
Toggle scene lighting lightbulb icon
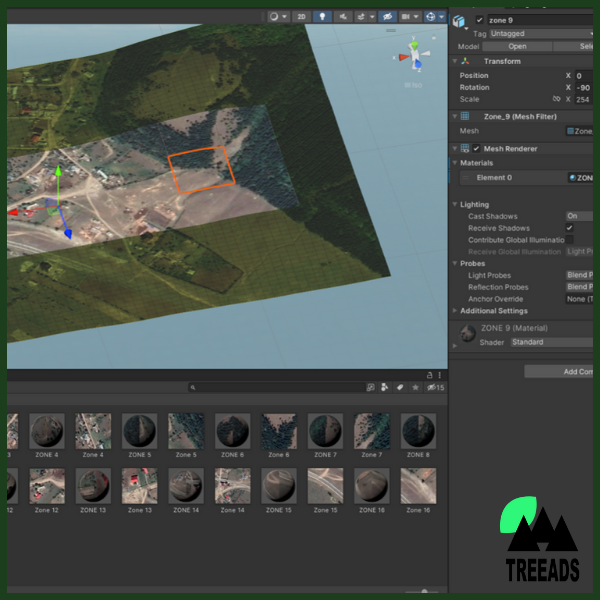[322, 17]
